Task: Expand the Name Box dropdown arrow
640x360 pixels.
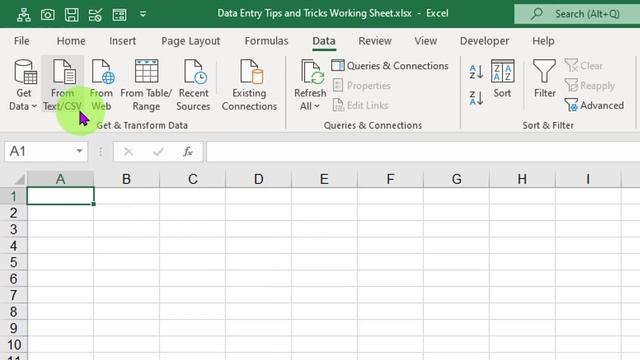Action: click(80, 151)
